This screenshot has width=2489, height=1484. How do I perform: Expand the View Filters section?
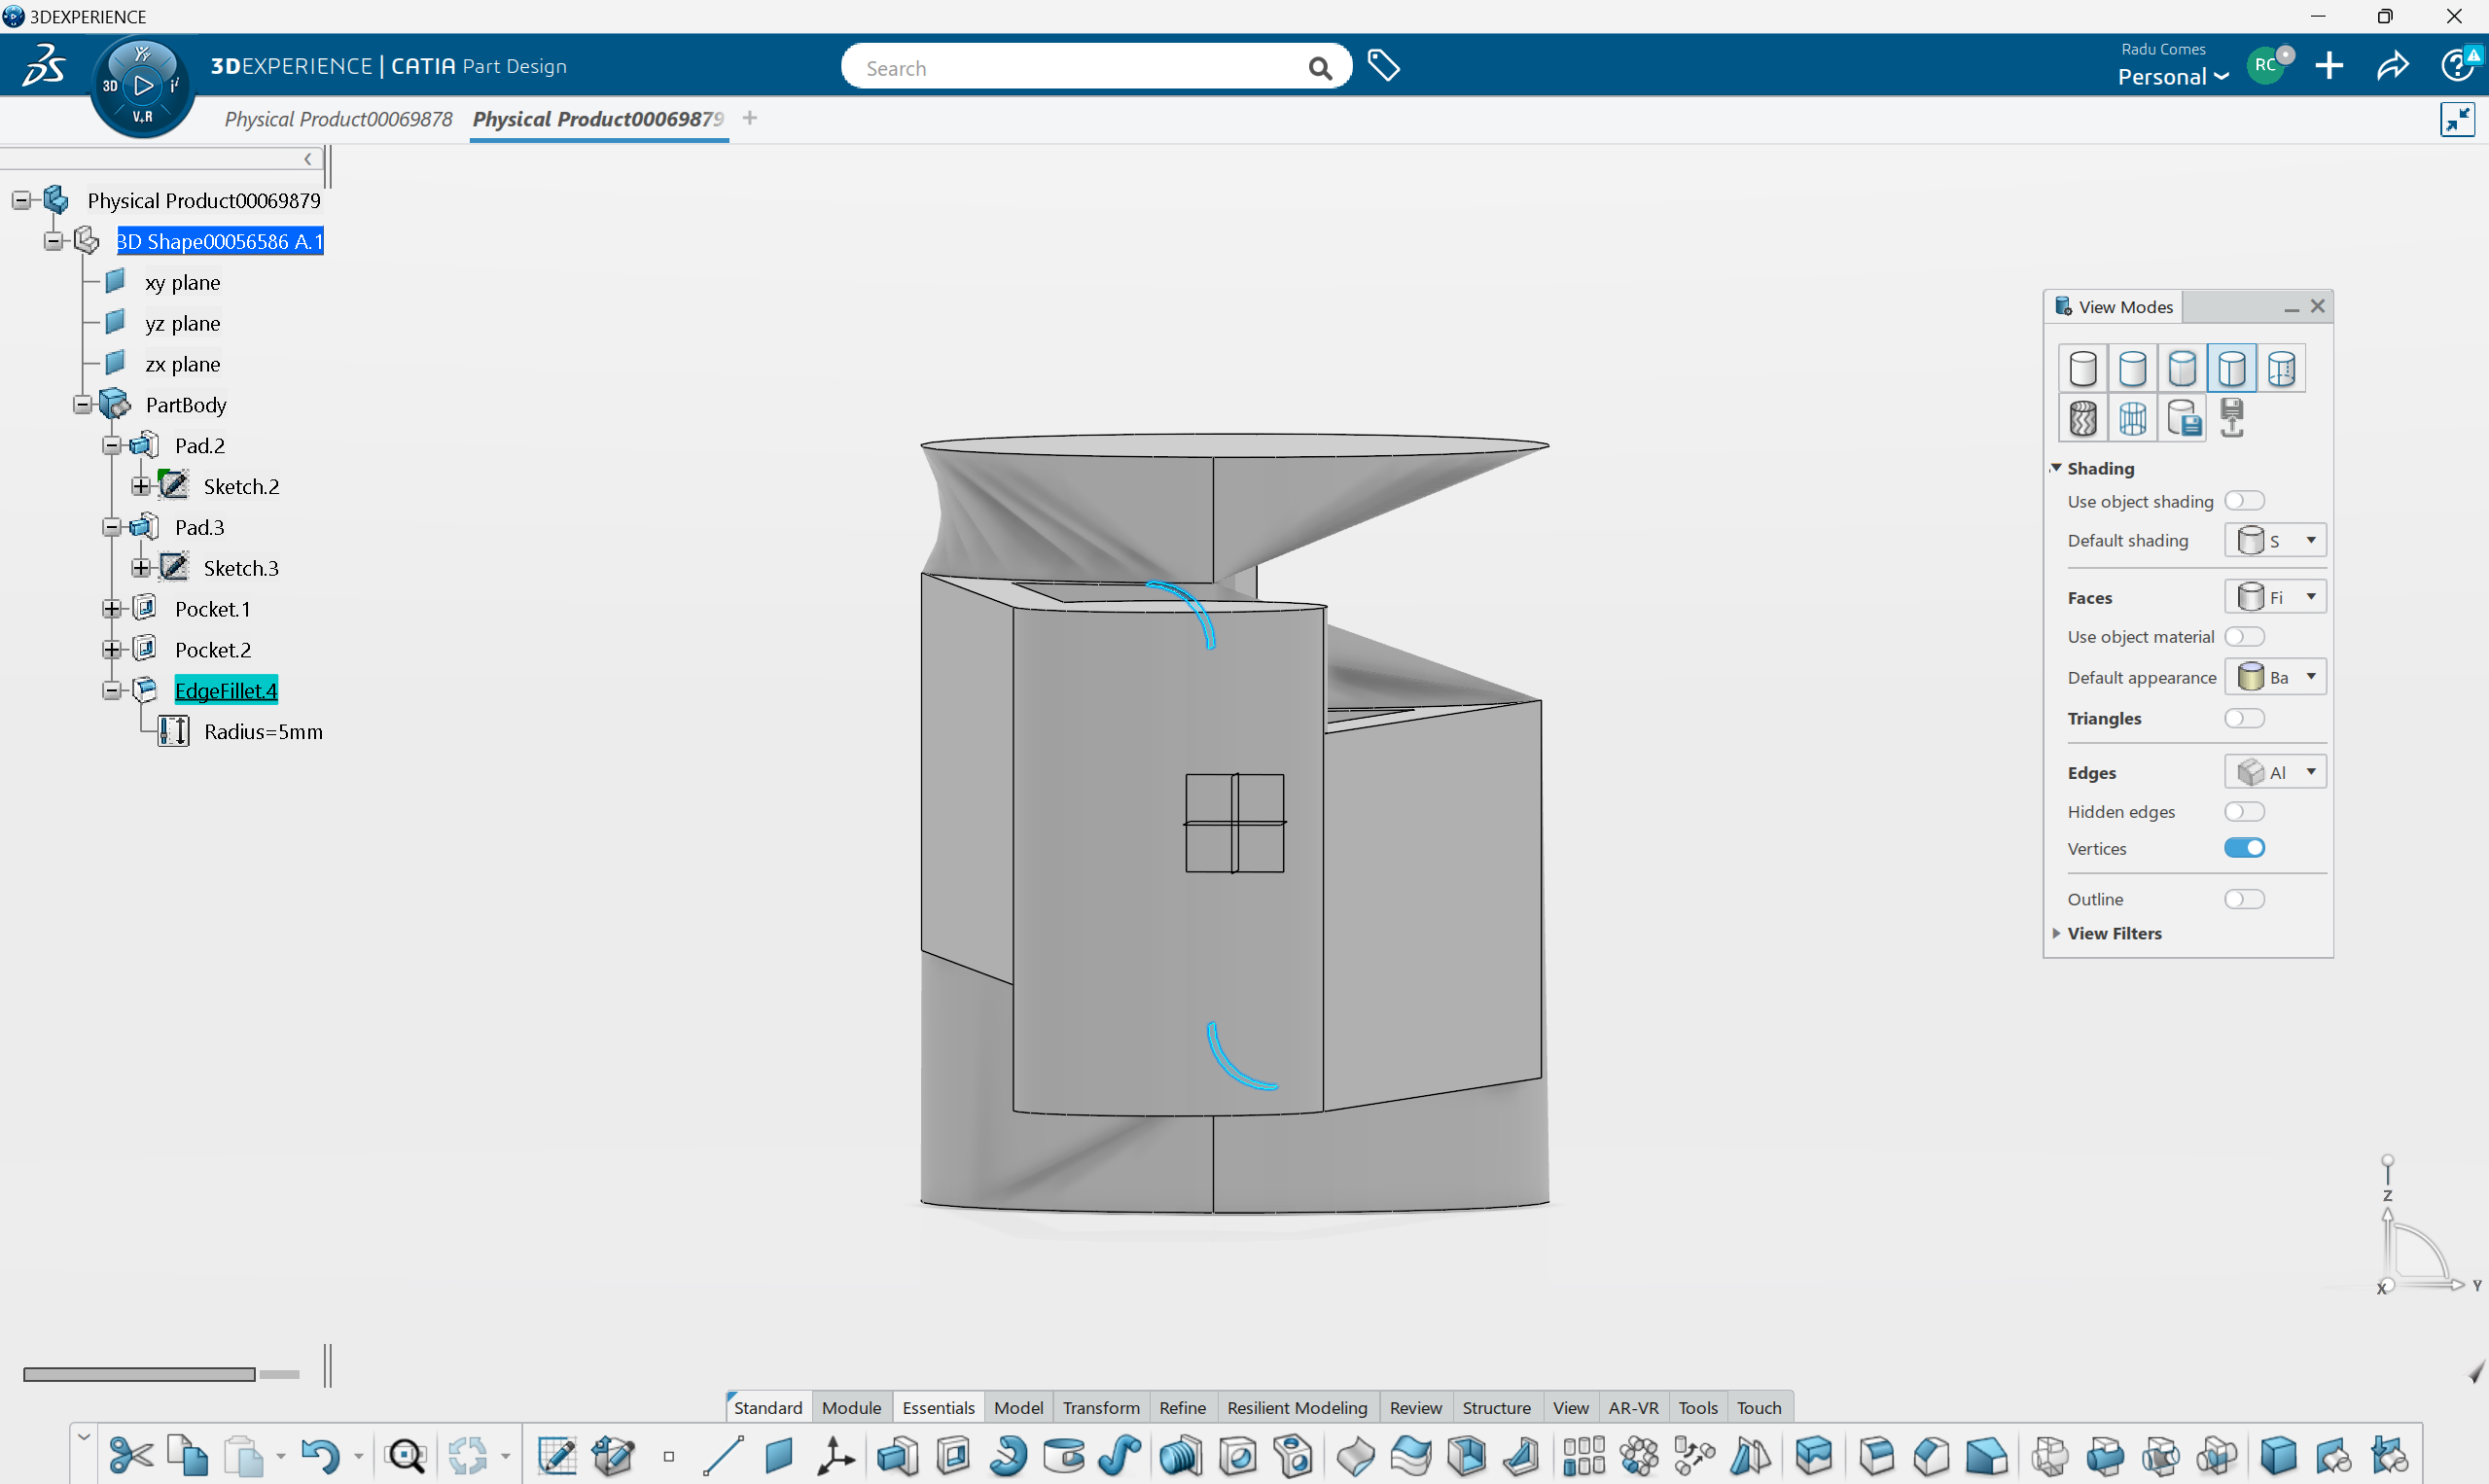2113,933
